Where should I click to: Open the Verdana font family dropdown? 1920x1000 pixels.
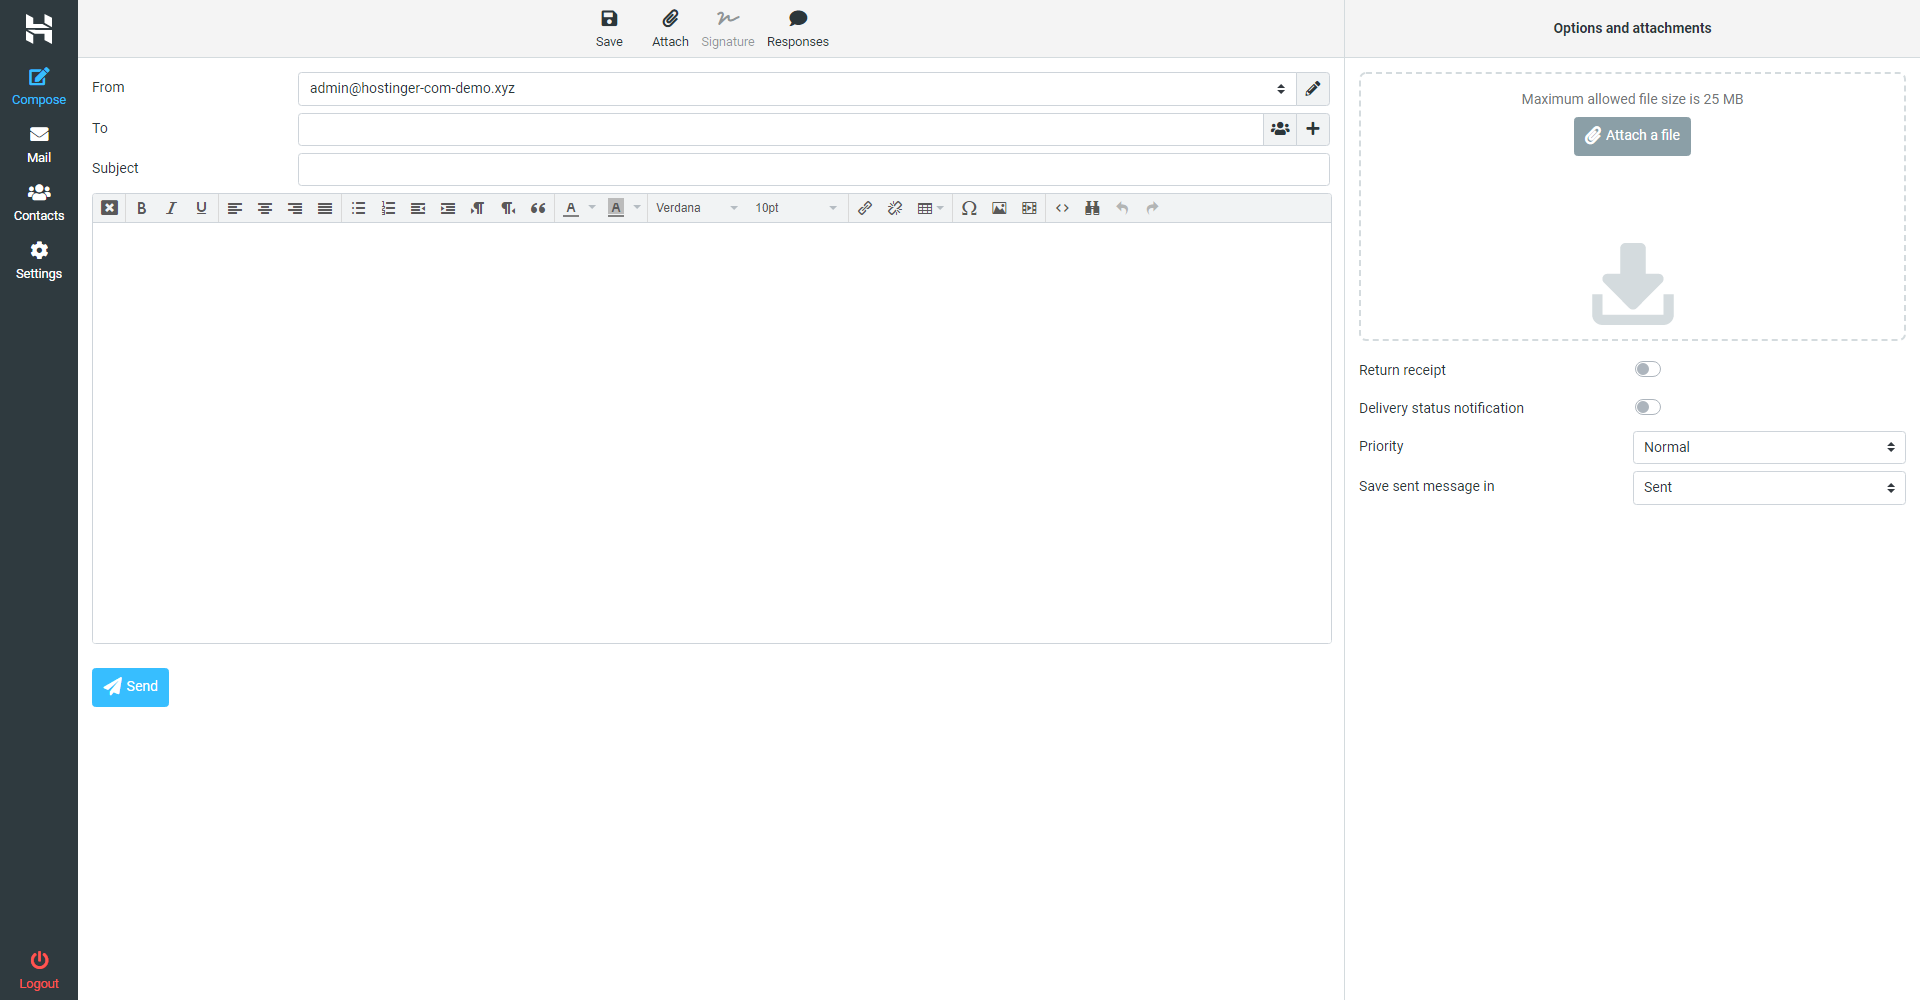[697, 208]
